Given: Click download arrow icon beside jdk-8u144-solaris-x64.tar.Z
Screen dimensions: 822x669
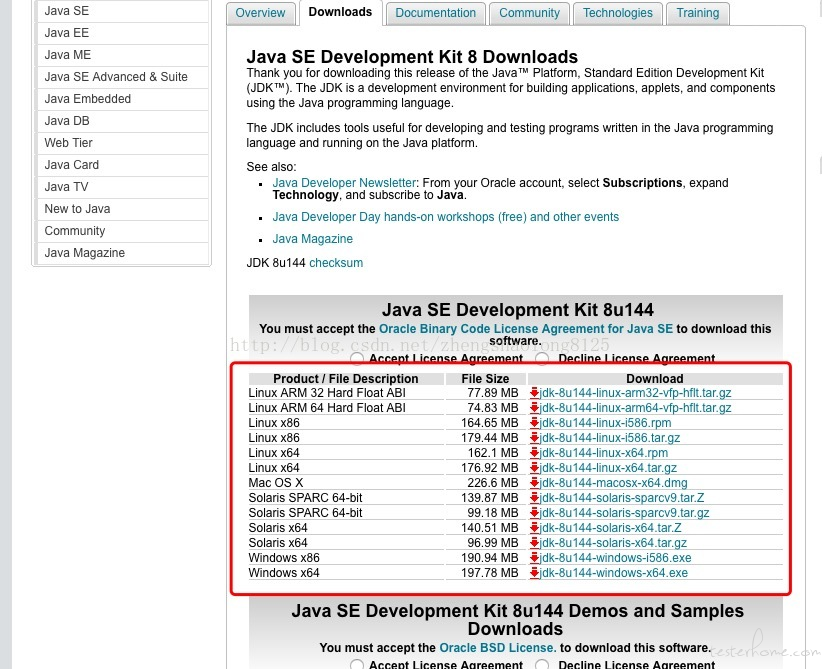Looking at the screenshot, I should coord(534,527).
